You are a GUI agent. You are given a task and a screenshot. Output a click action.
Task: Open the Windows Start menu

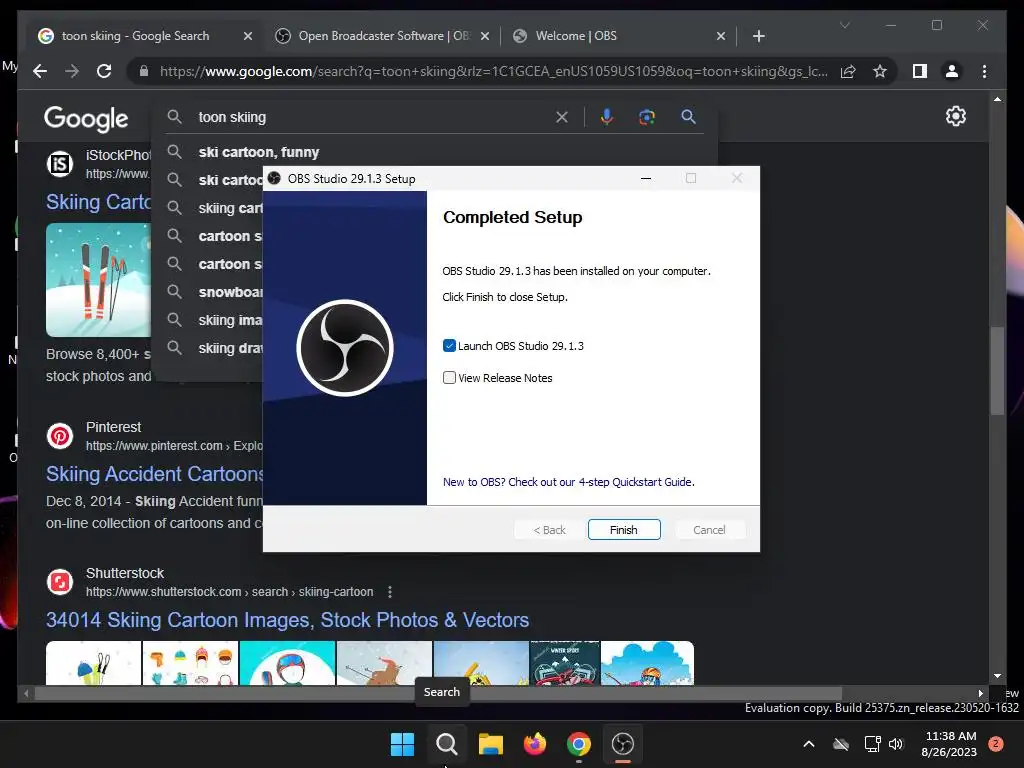pos(402,744)
